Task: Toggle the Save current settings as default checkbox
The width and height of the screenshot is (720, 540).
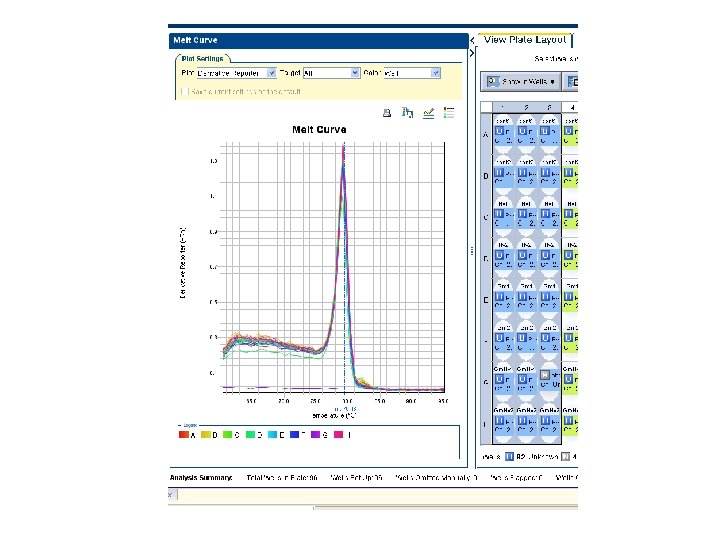Action: click(x=185, y=91)
